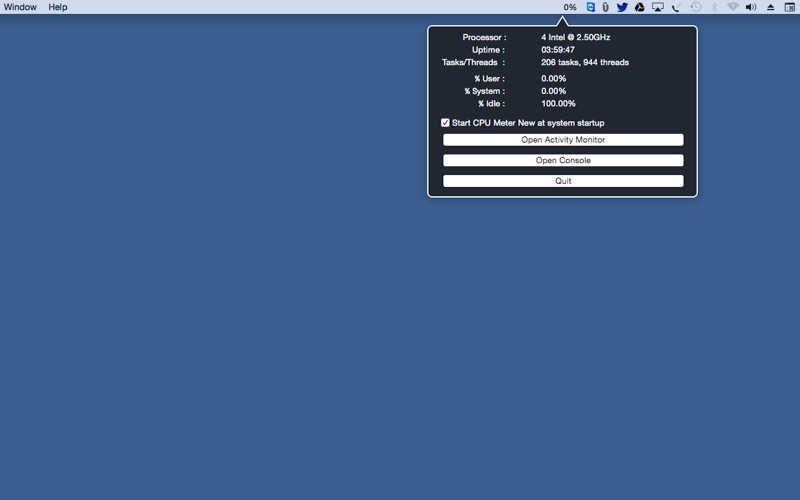Click the % User value 0.00%

click(554, 79)
